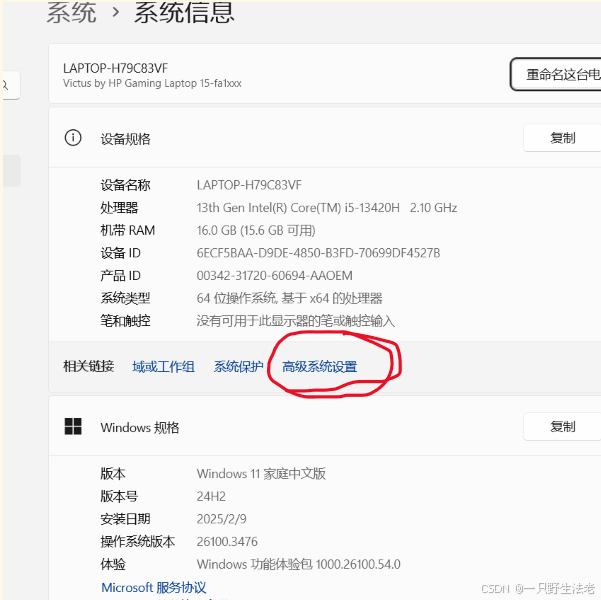Click the 系统信息 page title
The width and height of the screenshot is (601, 600).
click(184, 12)
